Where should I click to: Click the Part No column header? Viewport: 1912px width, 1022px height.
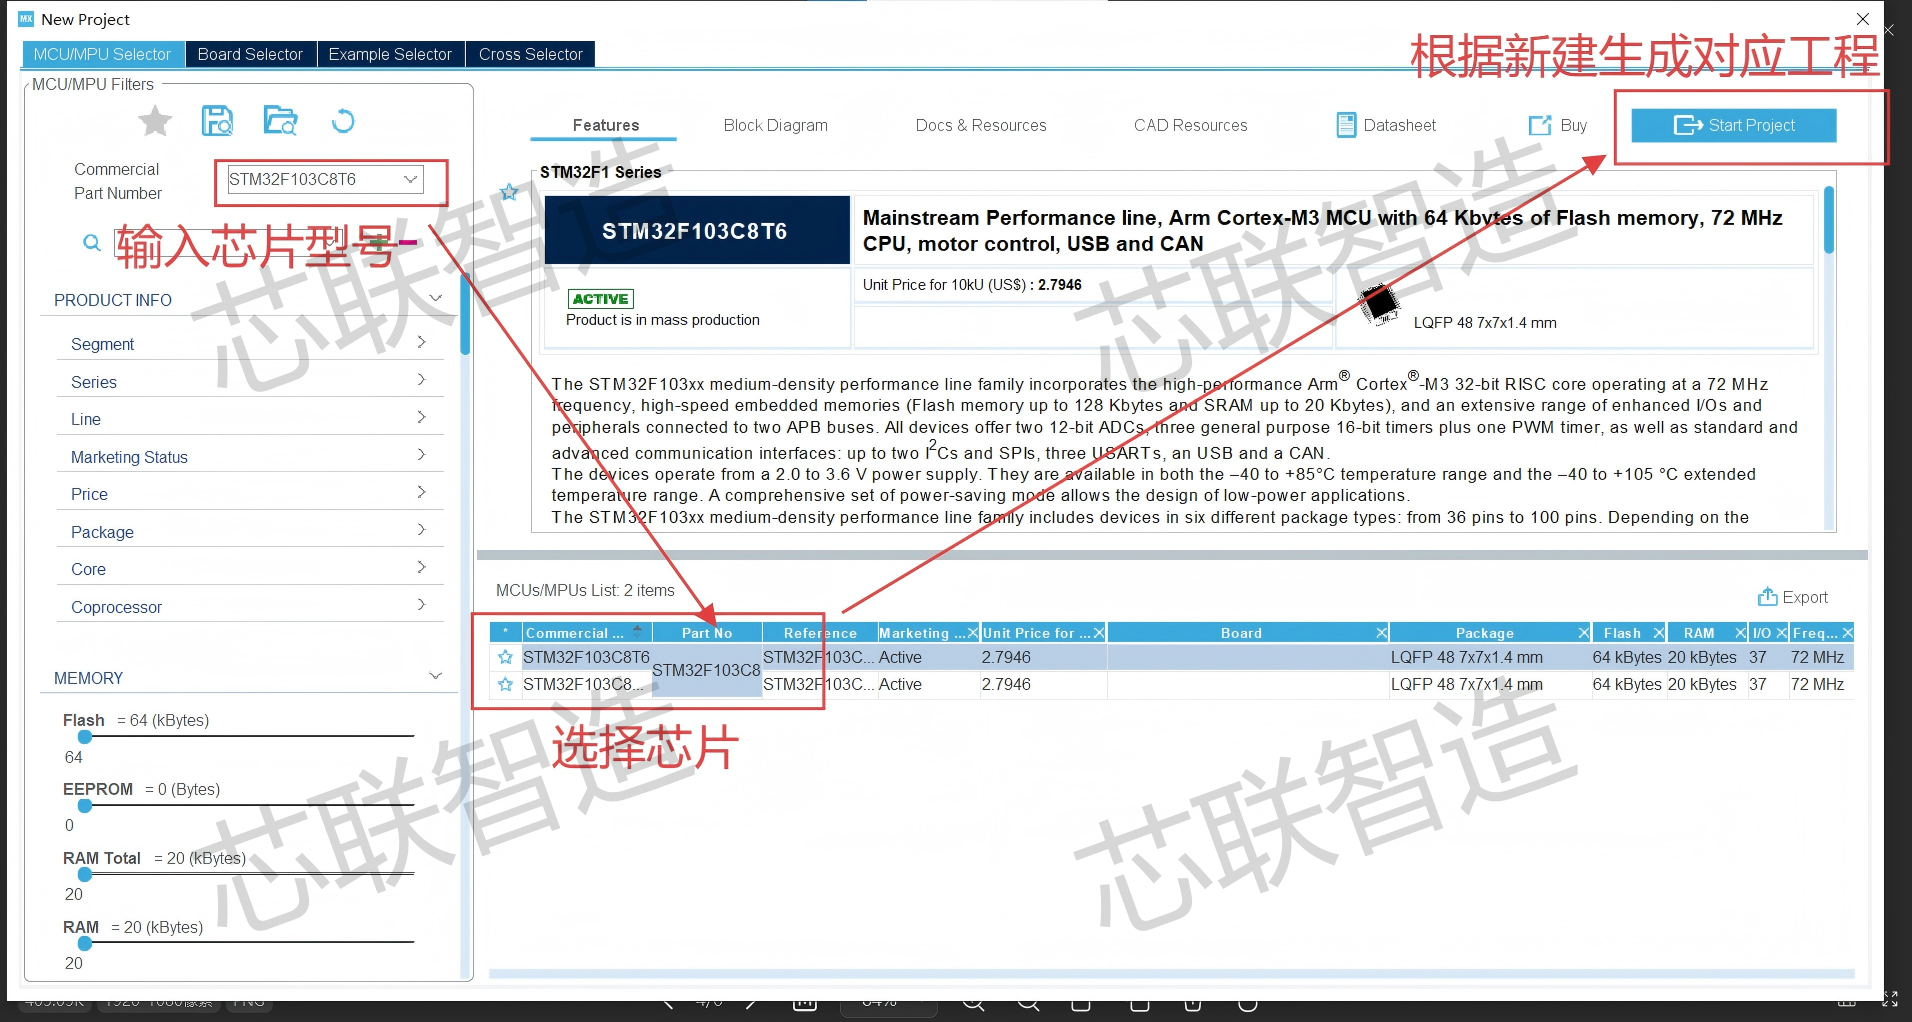tap(707, 633)
